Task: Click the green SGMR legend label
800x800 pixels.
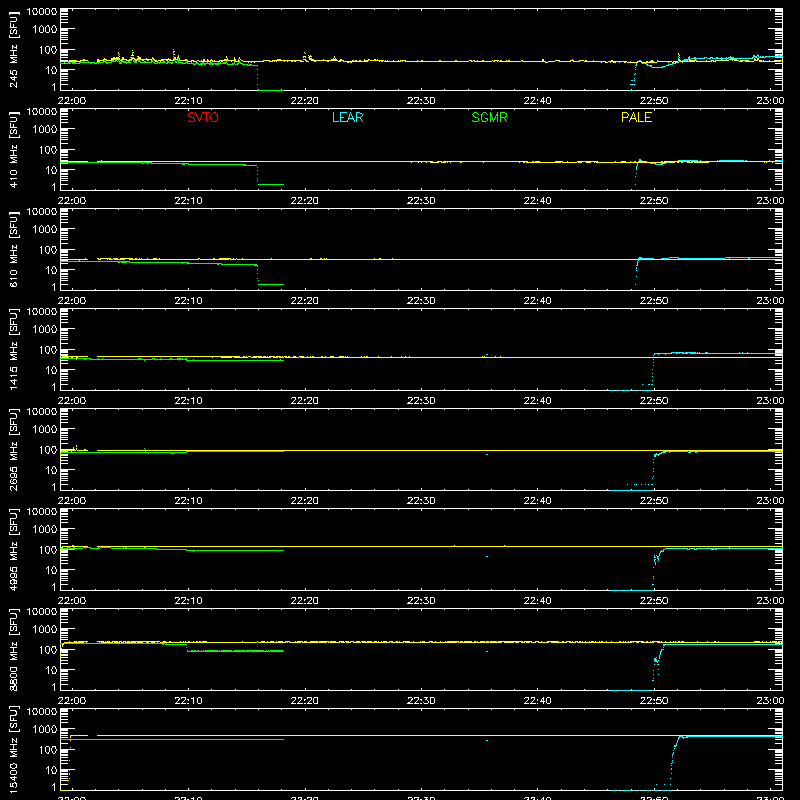Action: pos(489,117)
